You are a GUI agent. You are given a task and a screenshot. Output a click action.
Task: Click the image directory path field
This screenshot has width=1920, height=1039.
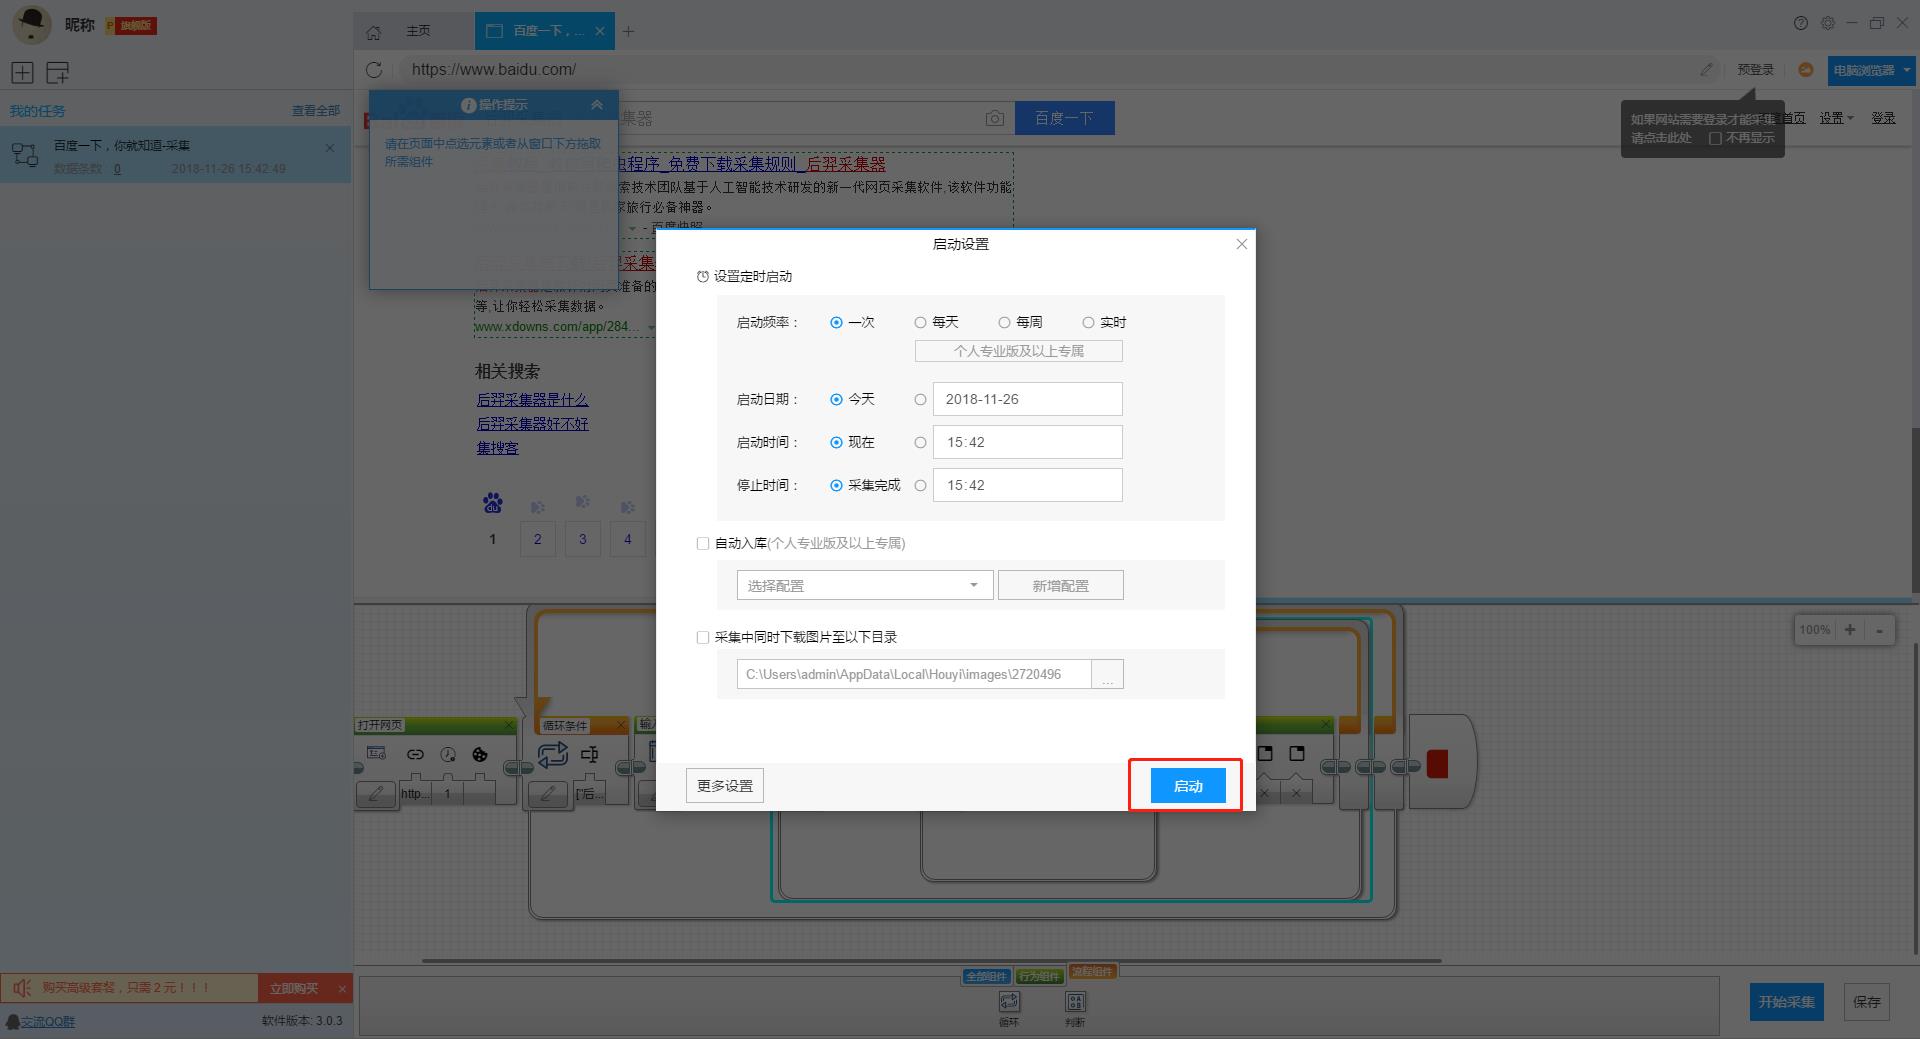pos(914,674)
